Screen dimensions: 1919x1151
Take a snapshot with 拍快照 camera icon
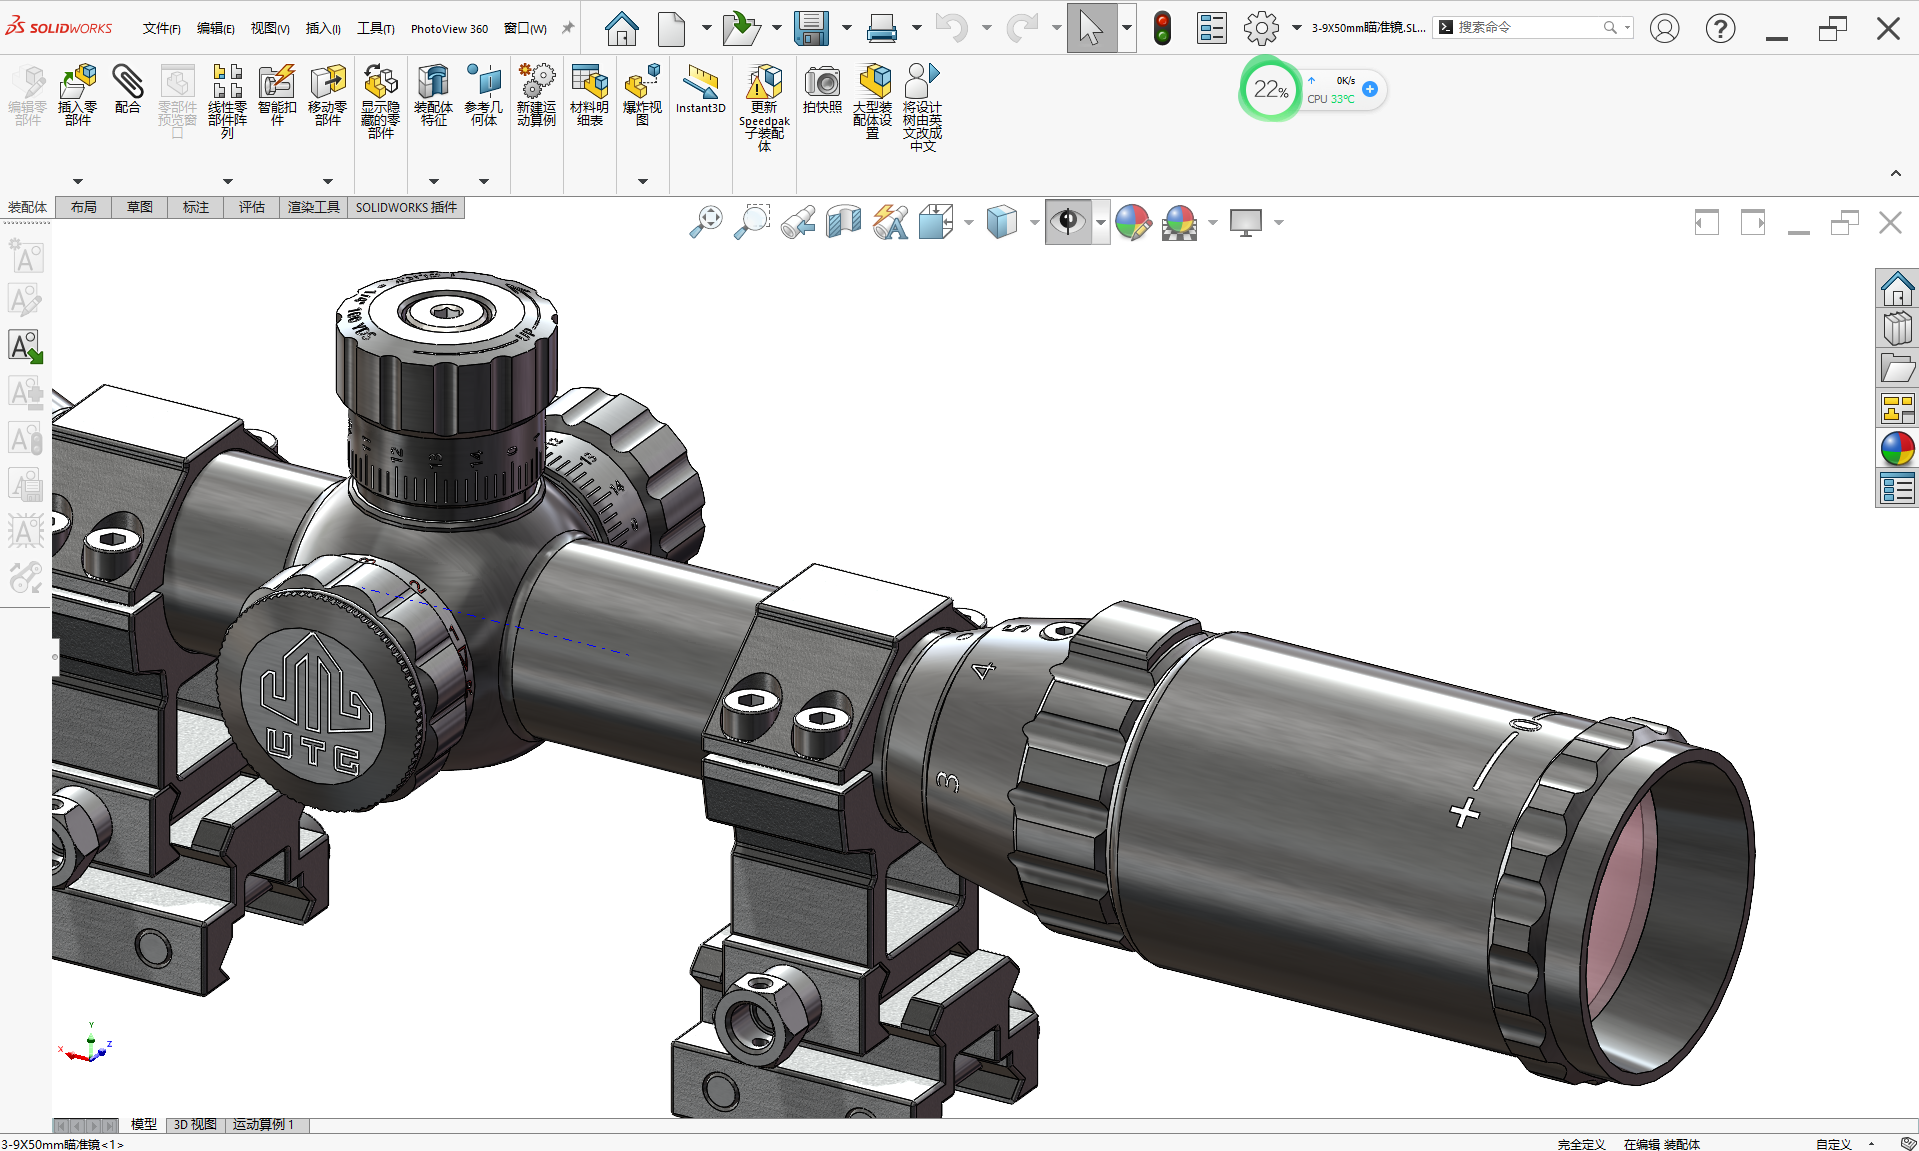(x=822, y=89)
